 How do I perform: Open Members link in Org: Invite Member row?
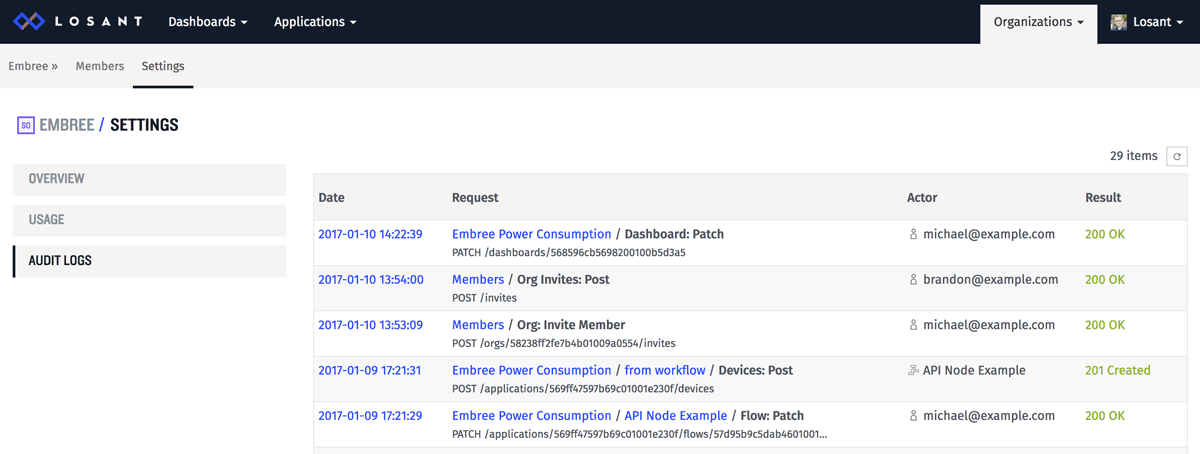coord(478,326)
